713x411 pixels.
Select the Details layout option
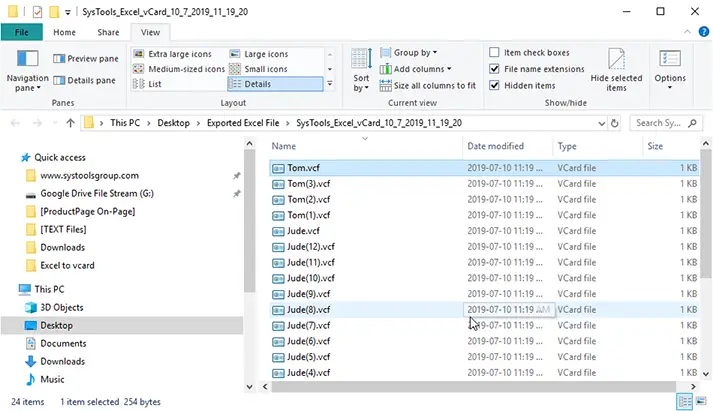coord(275,84)
